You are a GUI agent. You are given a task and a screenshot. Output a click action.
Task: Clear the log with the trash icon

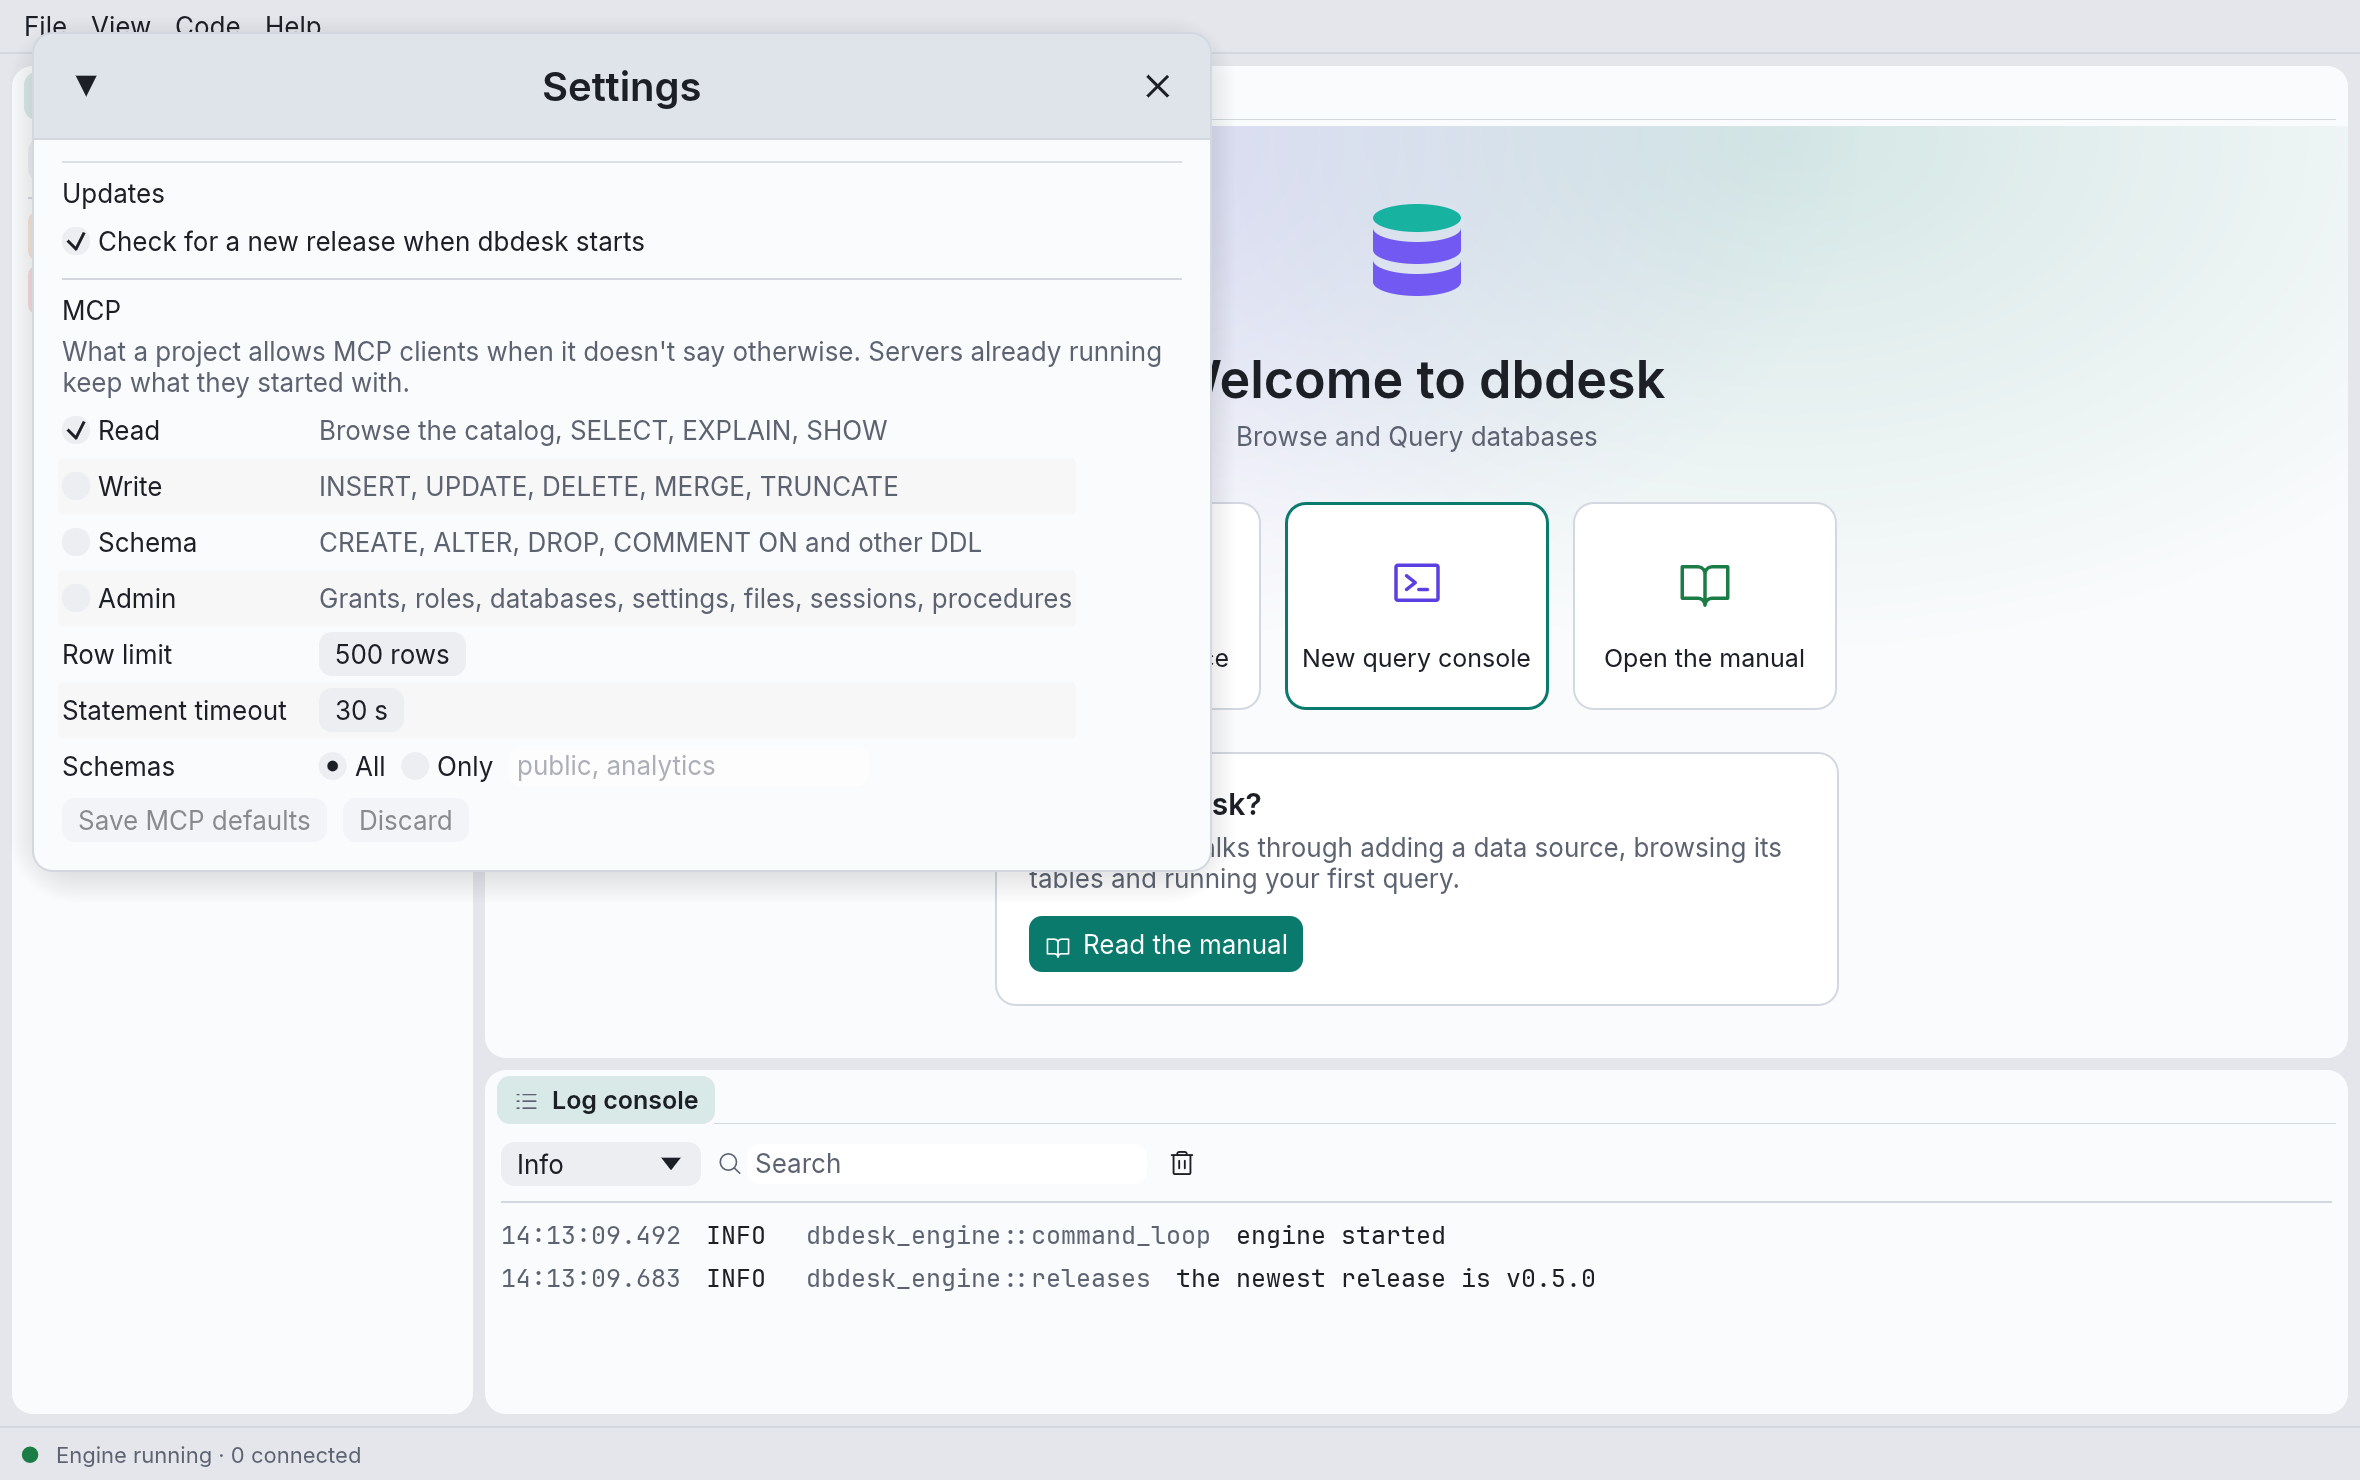coord(1182,1164)
